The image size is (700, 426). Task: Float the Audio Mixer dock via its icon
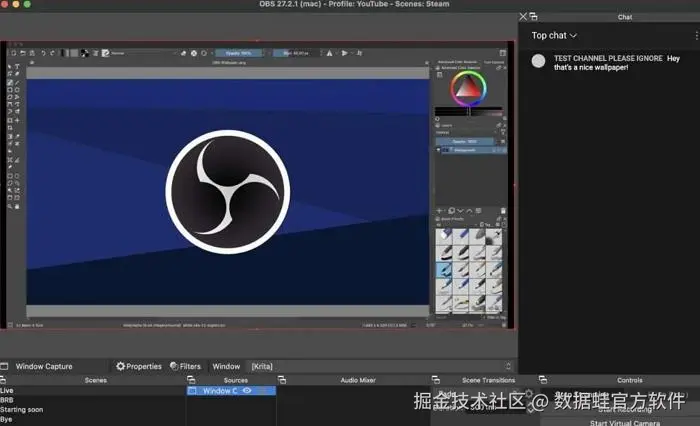point(282,380)
